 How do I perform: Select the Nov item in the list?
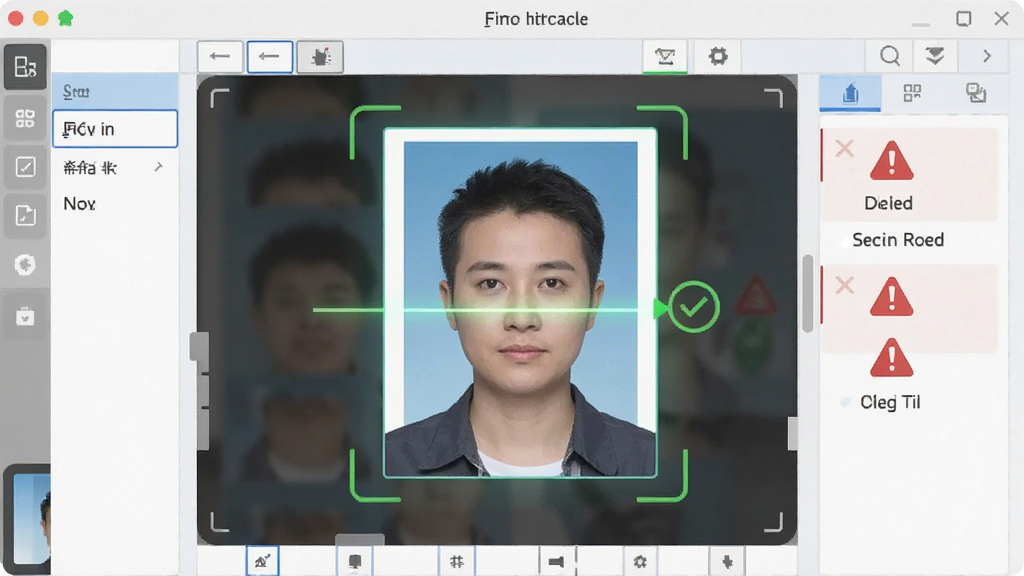point(80,204)
